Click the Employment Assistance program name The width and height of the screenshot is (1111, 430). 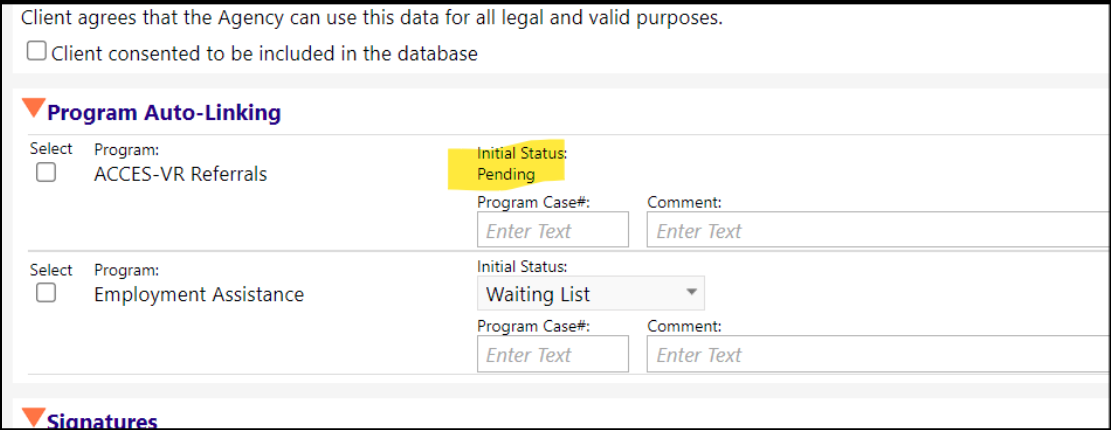tap(199, 294)
